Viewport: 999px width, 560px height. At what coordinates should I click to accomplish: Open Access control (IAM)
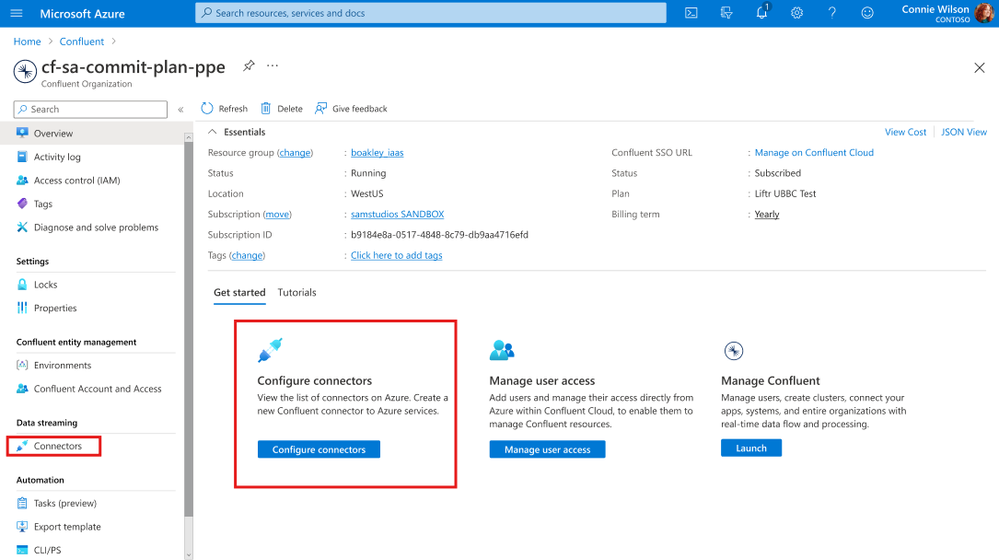coord(76,180)
